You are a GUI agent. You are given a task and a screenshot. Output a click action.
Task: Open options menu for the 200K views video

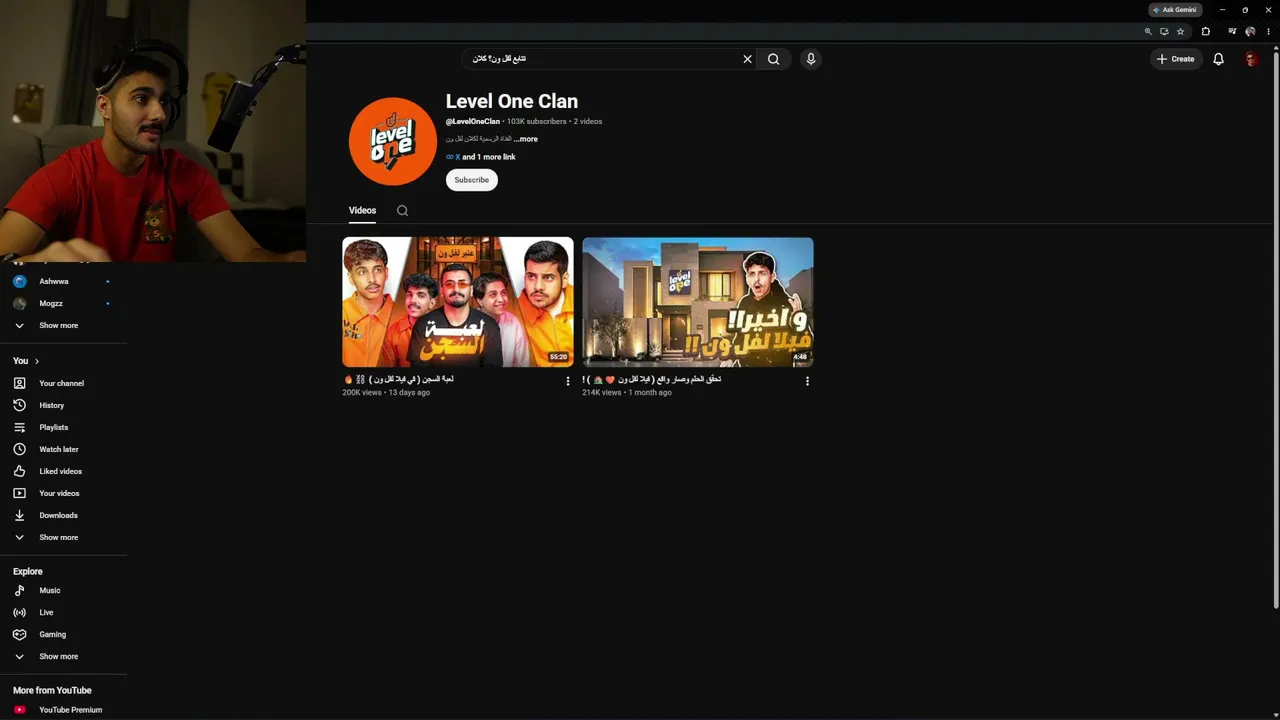click(568, 381)
